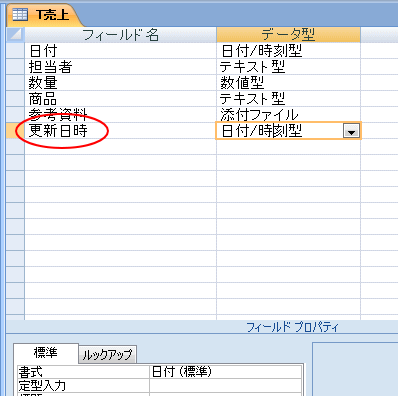
Task: Click the 書式 property label
Action: click(83, 372)
